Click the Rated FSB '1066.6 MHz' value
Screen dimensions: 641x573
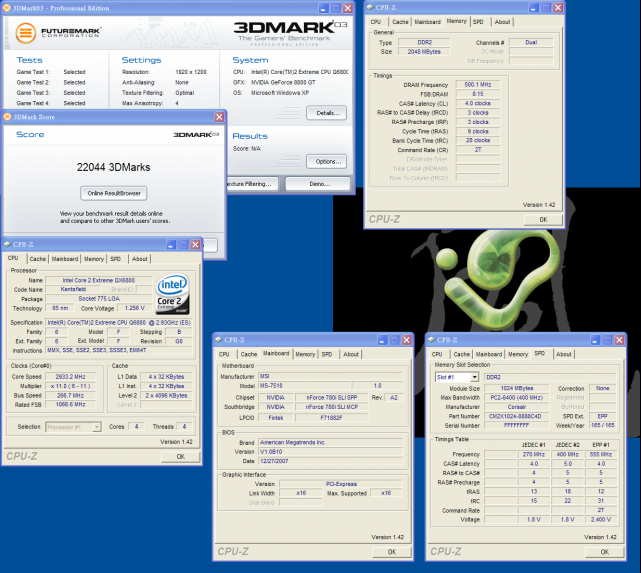click(71, 405)
